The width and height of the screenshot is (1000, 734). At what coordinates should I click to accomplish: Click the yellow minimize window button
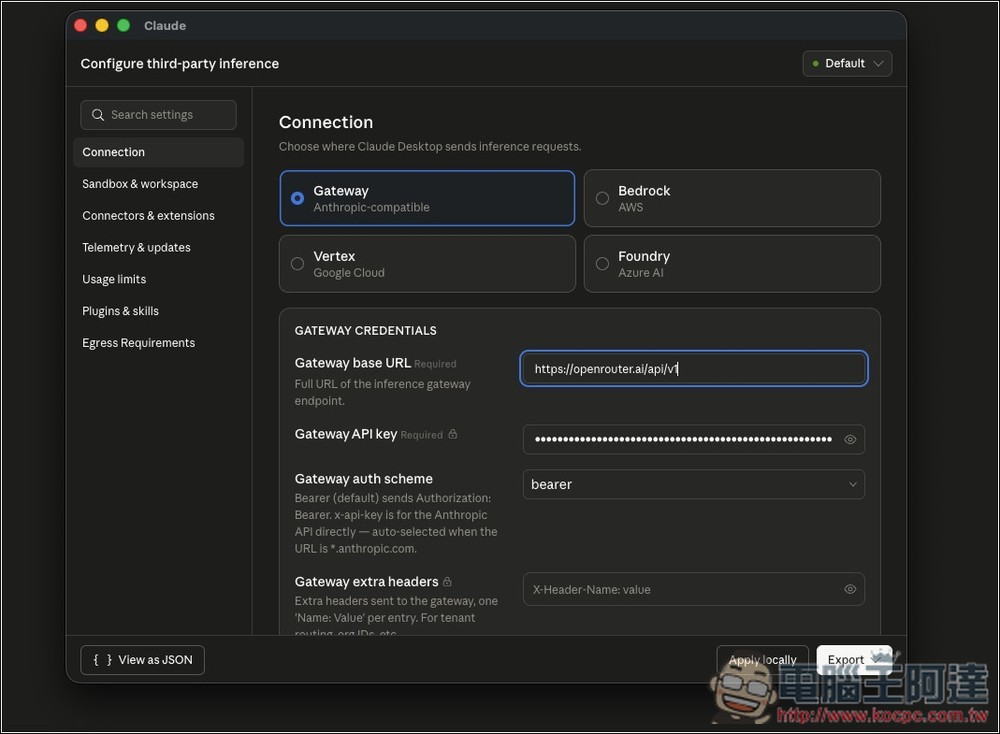[102, 25]
